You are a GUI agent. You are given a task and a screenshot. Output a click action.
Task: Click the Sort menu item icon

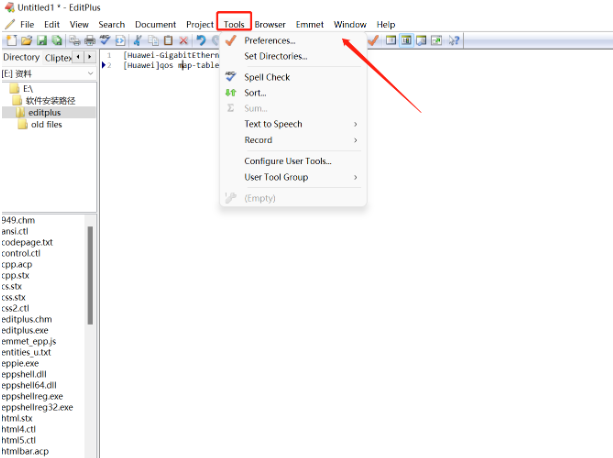point(231,93)
